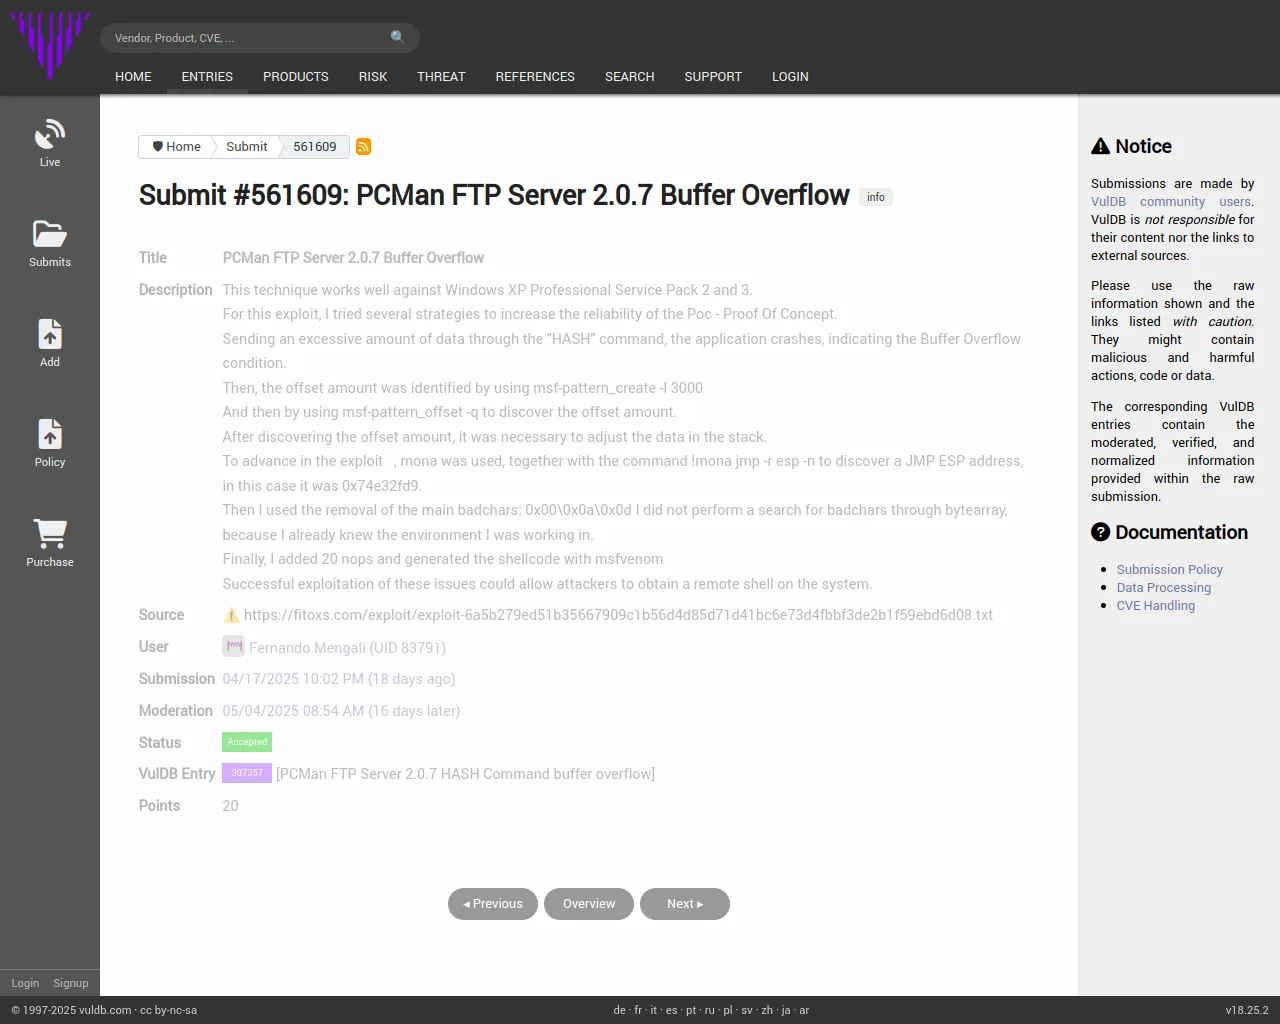Open the Submits folder icon
Viewport: 1280px width, 1024px height.
click(x=50, y=234)
